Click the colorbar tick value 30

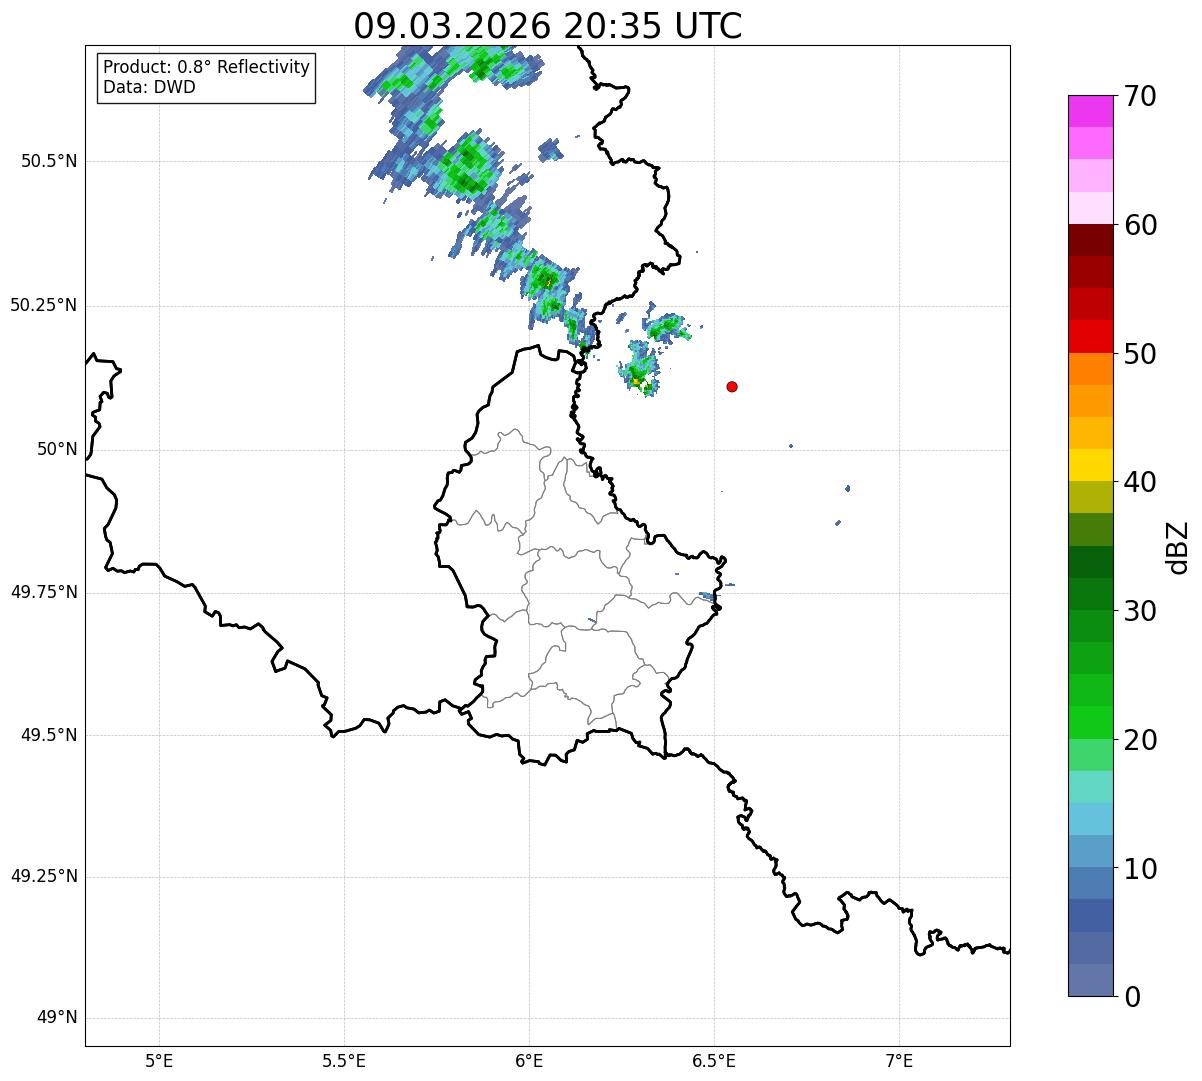(x=1140, y=611)
